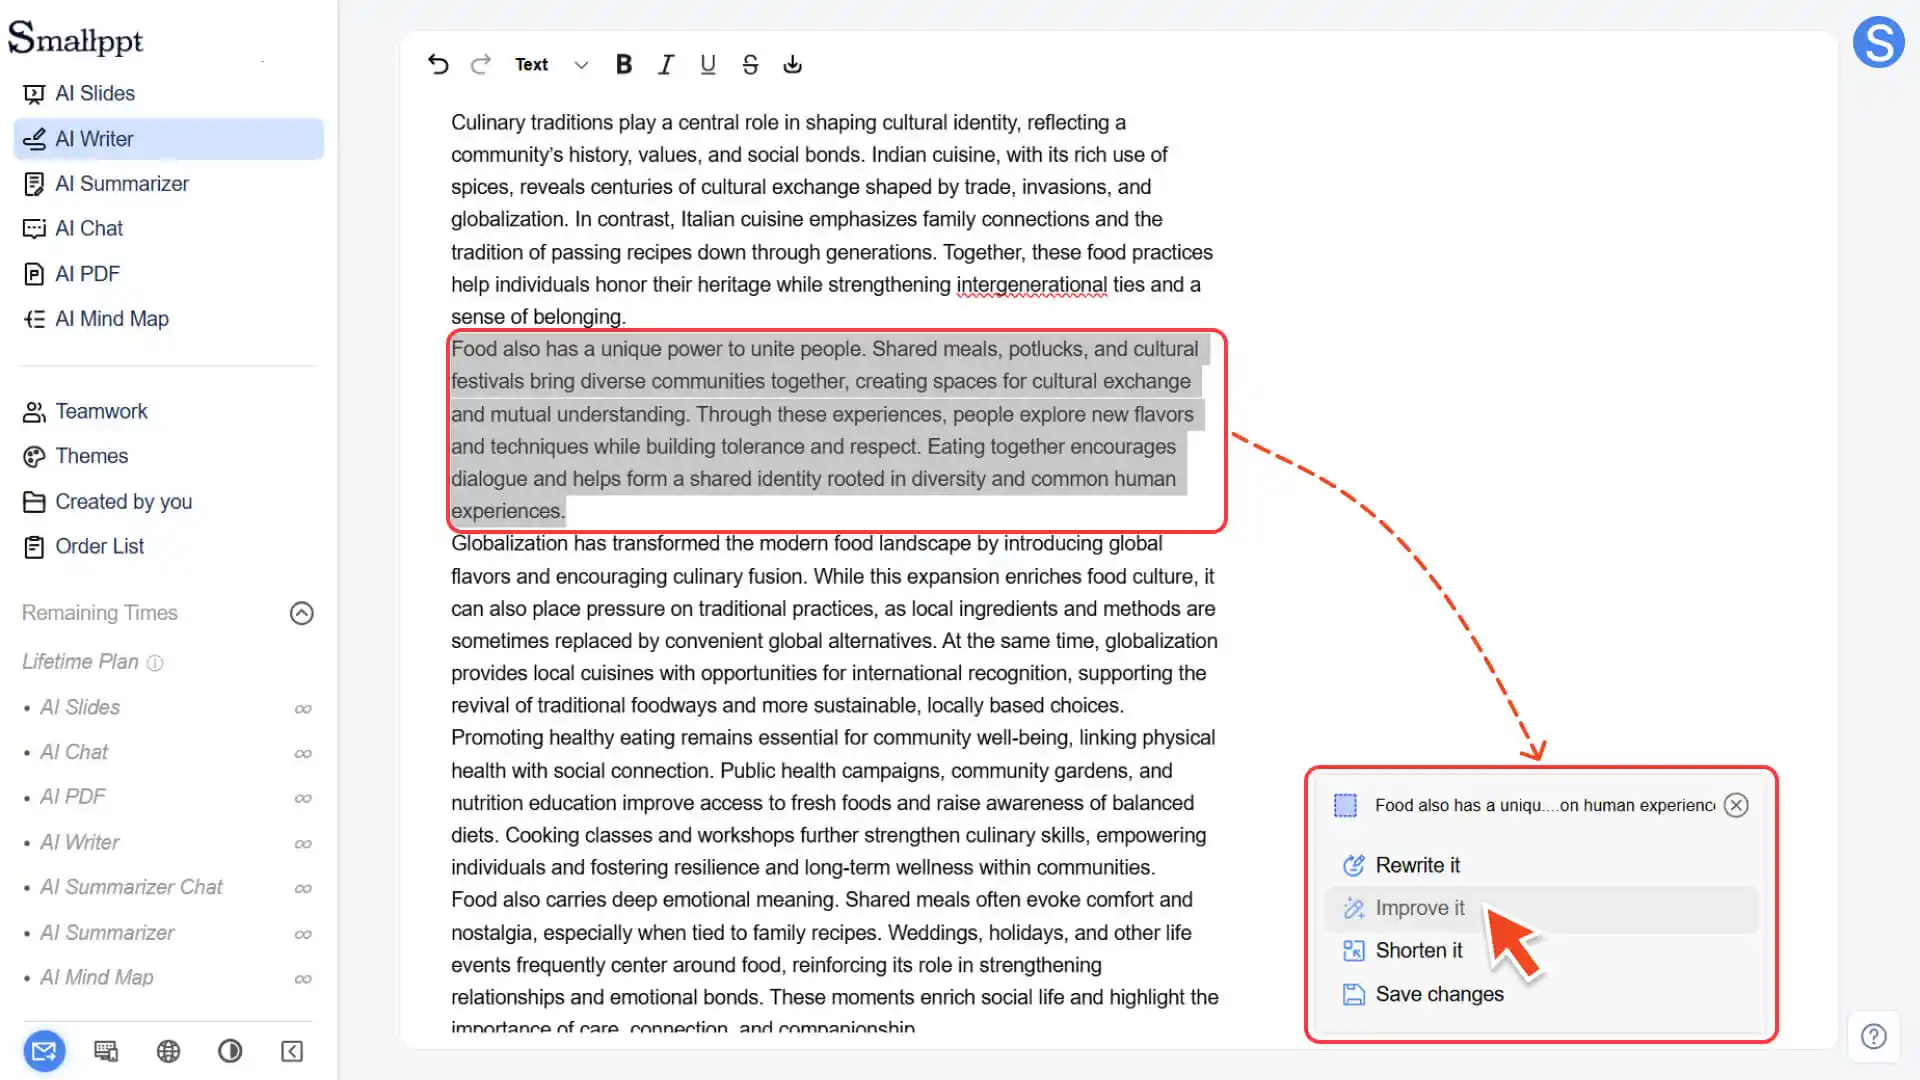Click AI Summarizer Chat remaining entry
The height and width of the screenshot is (1080, 1920).
[168, 887]
